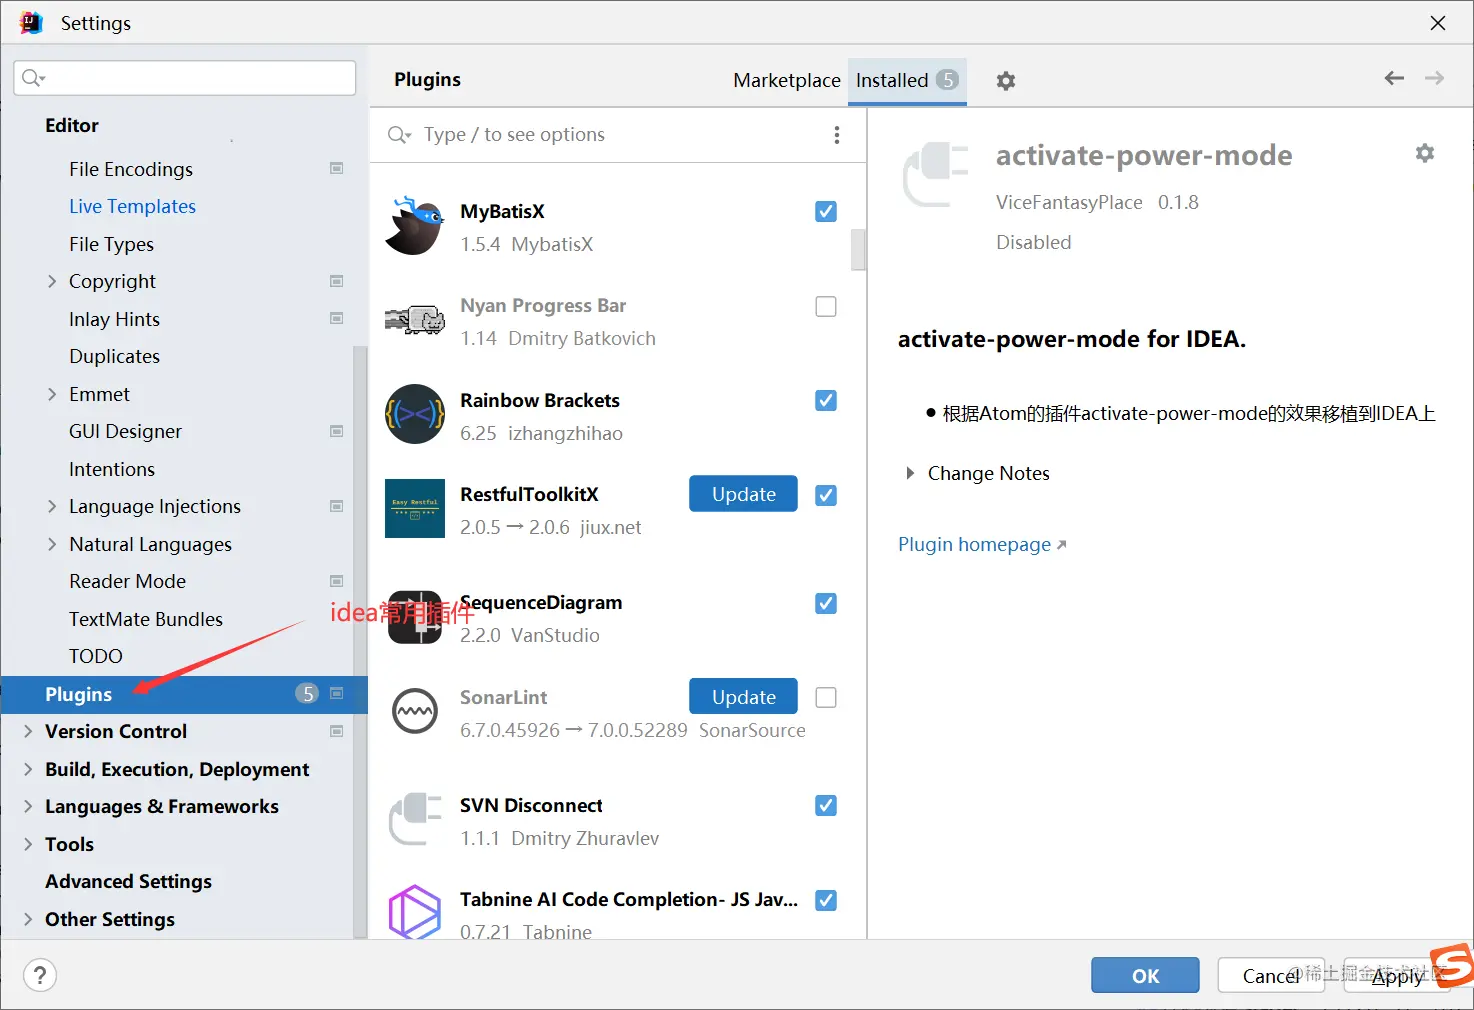The image size is (1474, 1010).
Task: Click the project-level icon beside Version Control
Action: pos(337,731)
